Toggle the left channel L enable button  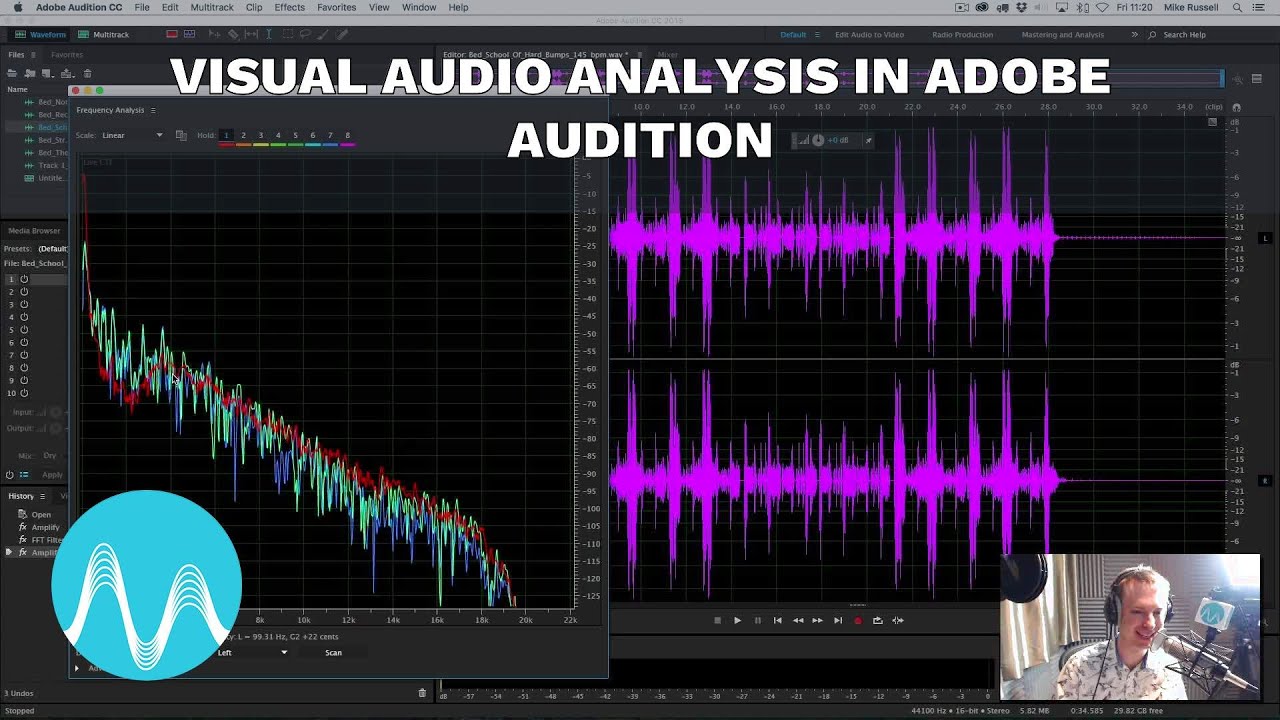pyautogui.click(x=1265, y=238)
